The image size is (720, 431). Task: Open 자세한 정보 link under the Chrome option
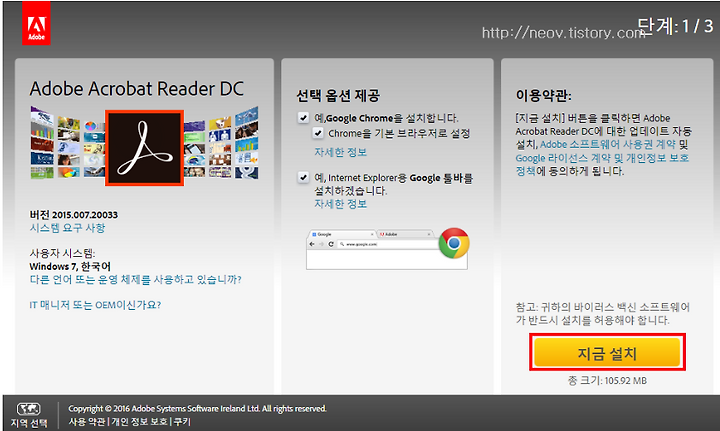[x=340, y=152]
